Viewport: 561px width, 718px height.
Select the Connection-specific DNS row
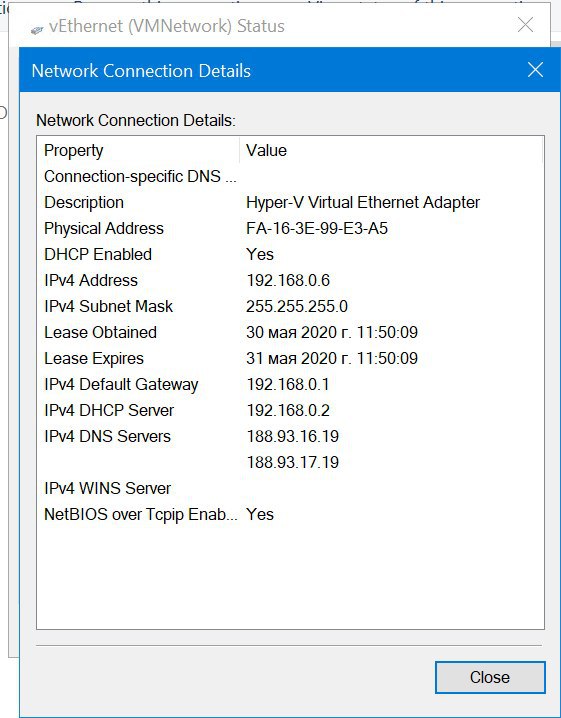tap(290, 176)
